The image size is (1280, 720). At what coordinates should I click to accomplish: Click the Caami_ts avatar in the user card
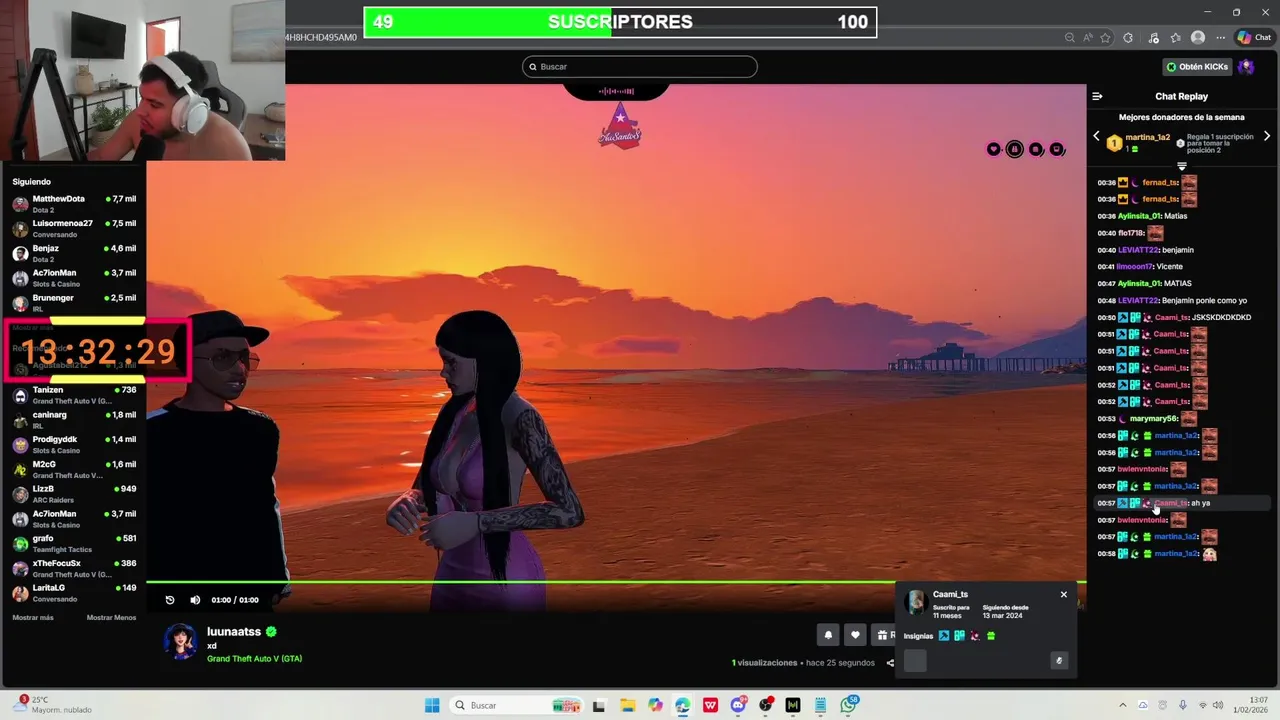[915, 602]
